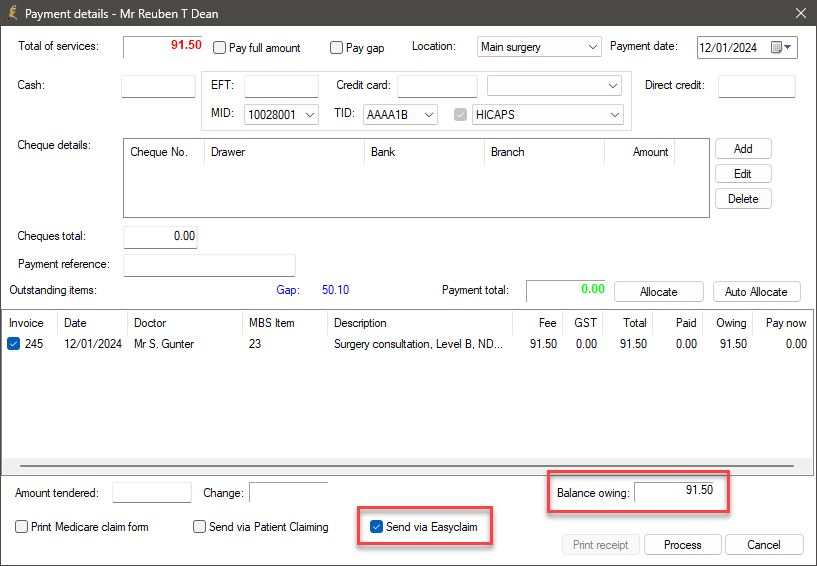
Task: Click the Balance owing field
Action: pos(675,491)
